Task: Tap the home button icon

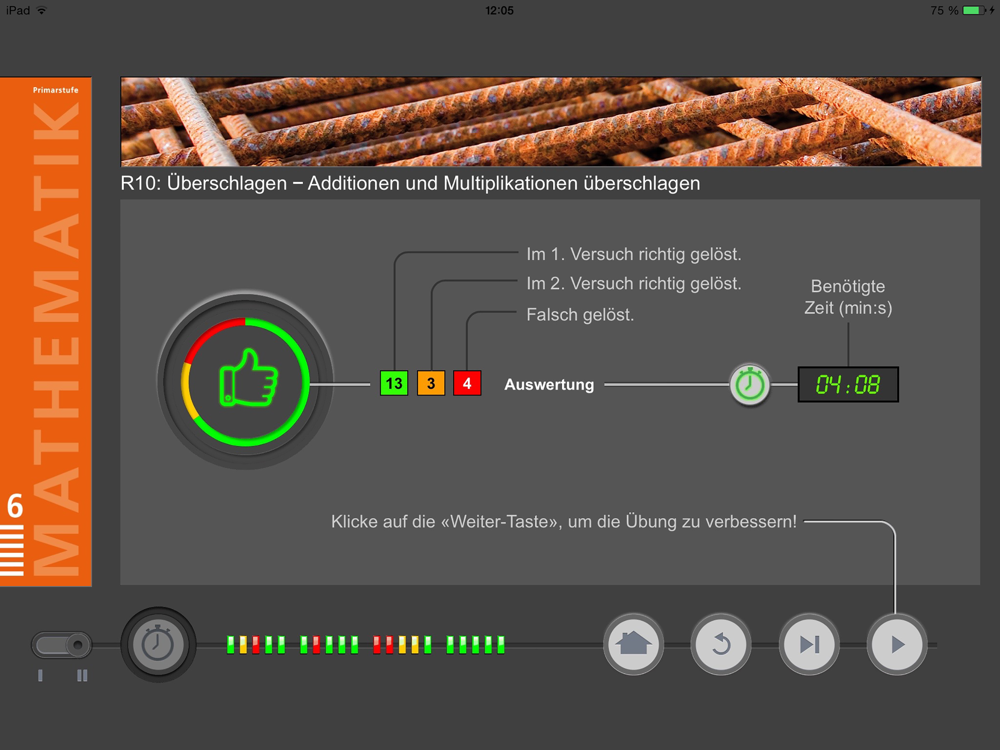Action: (x=633, y=644)
